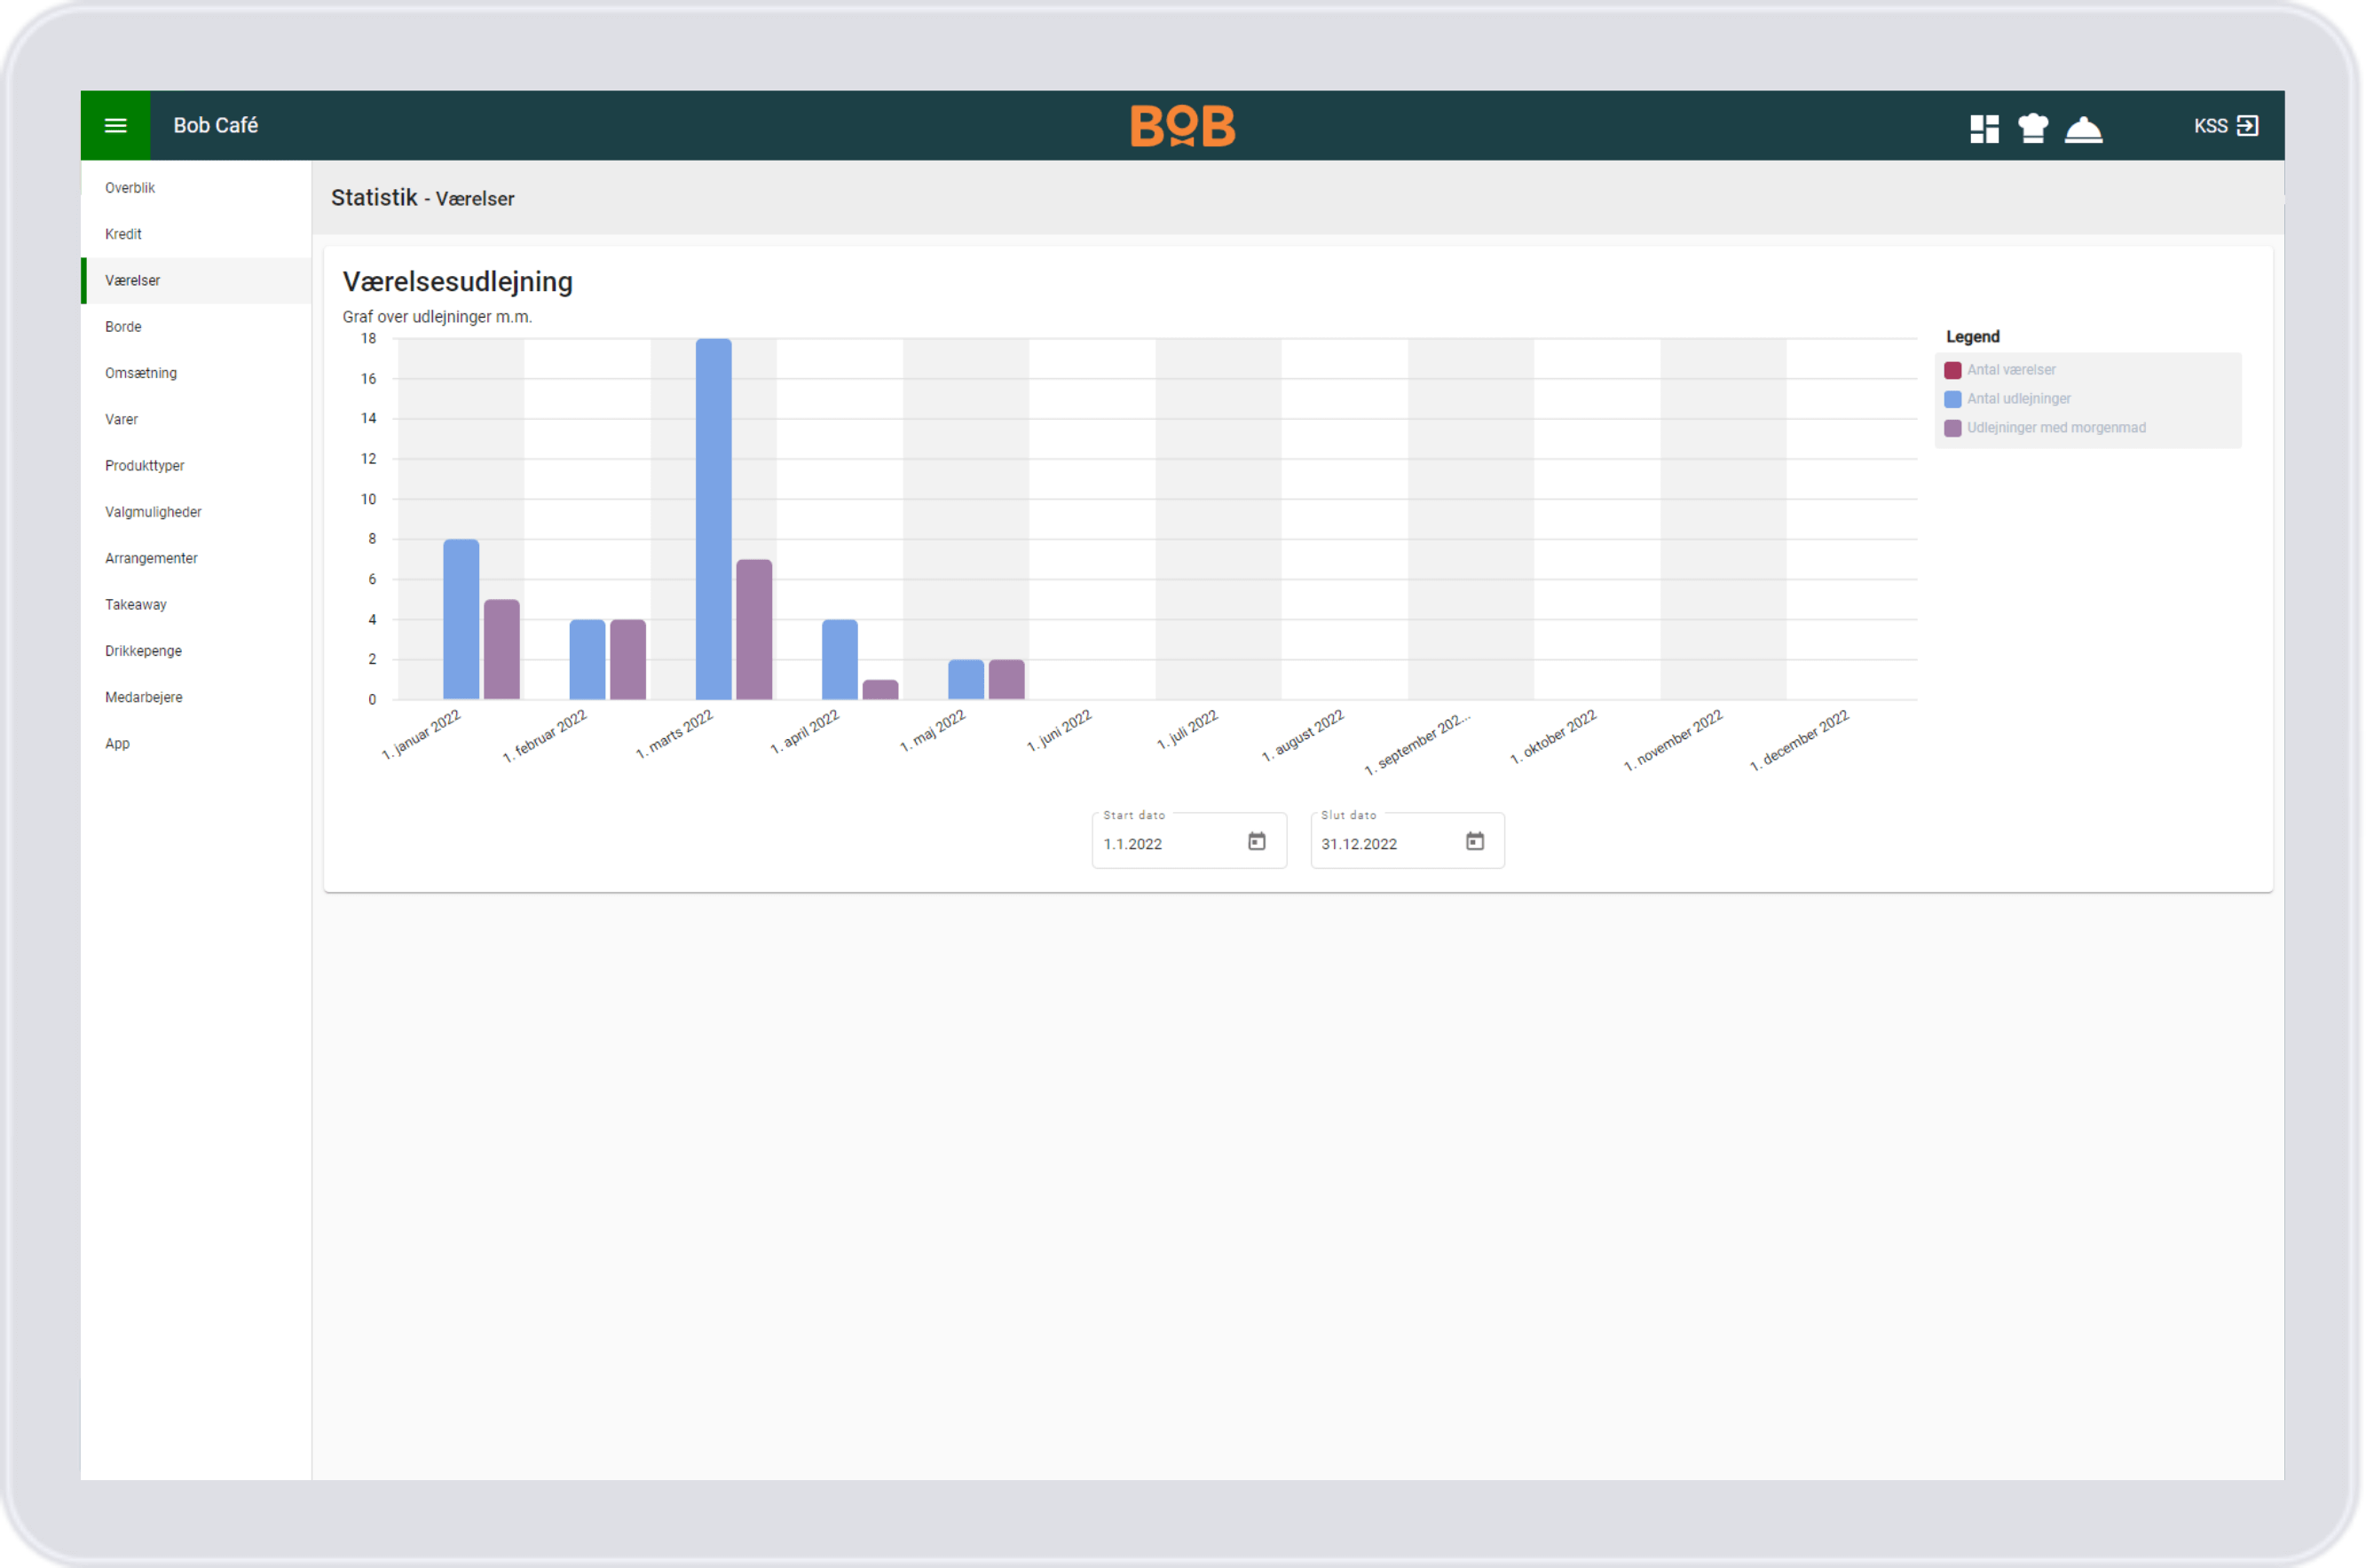
Task: Click the marts 2022 blue bar
Action: [x=713, y=520]
